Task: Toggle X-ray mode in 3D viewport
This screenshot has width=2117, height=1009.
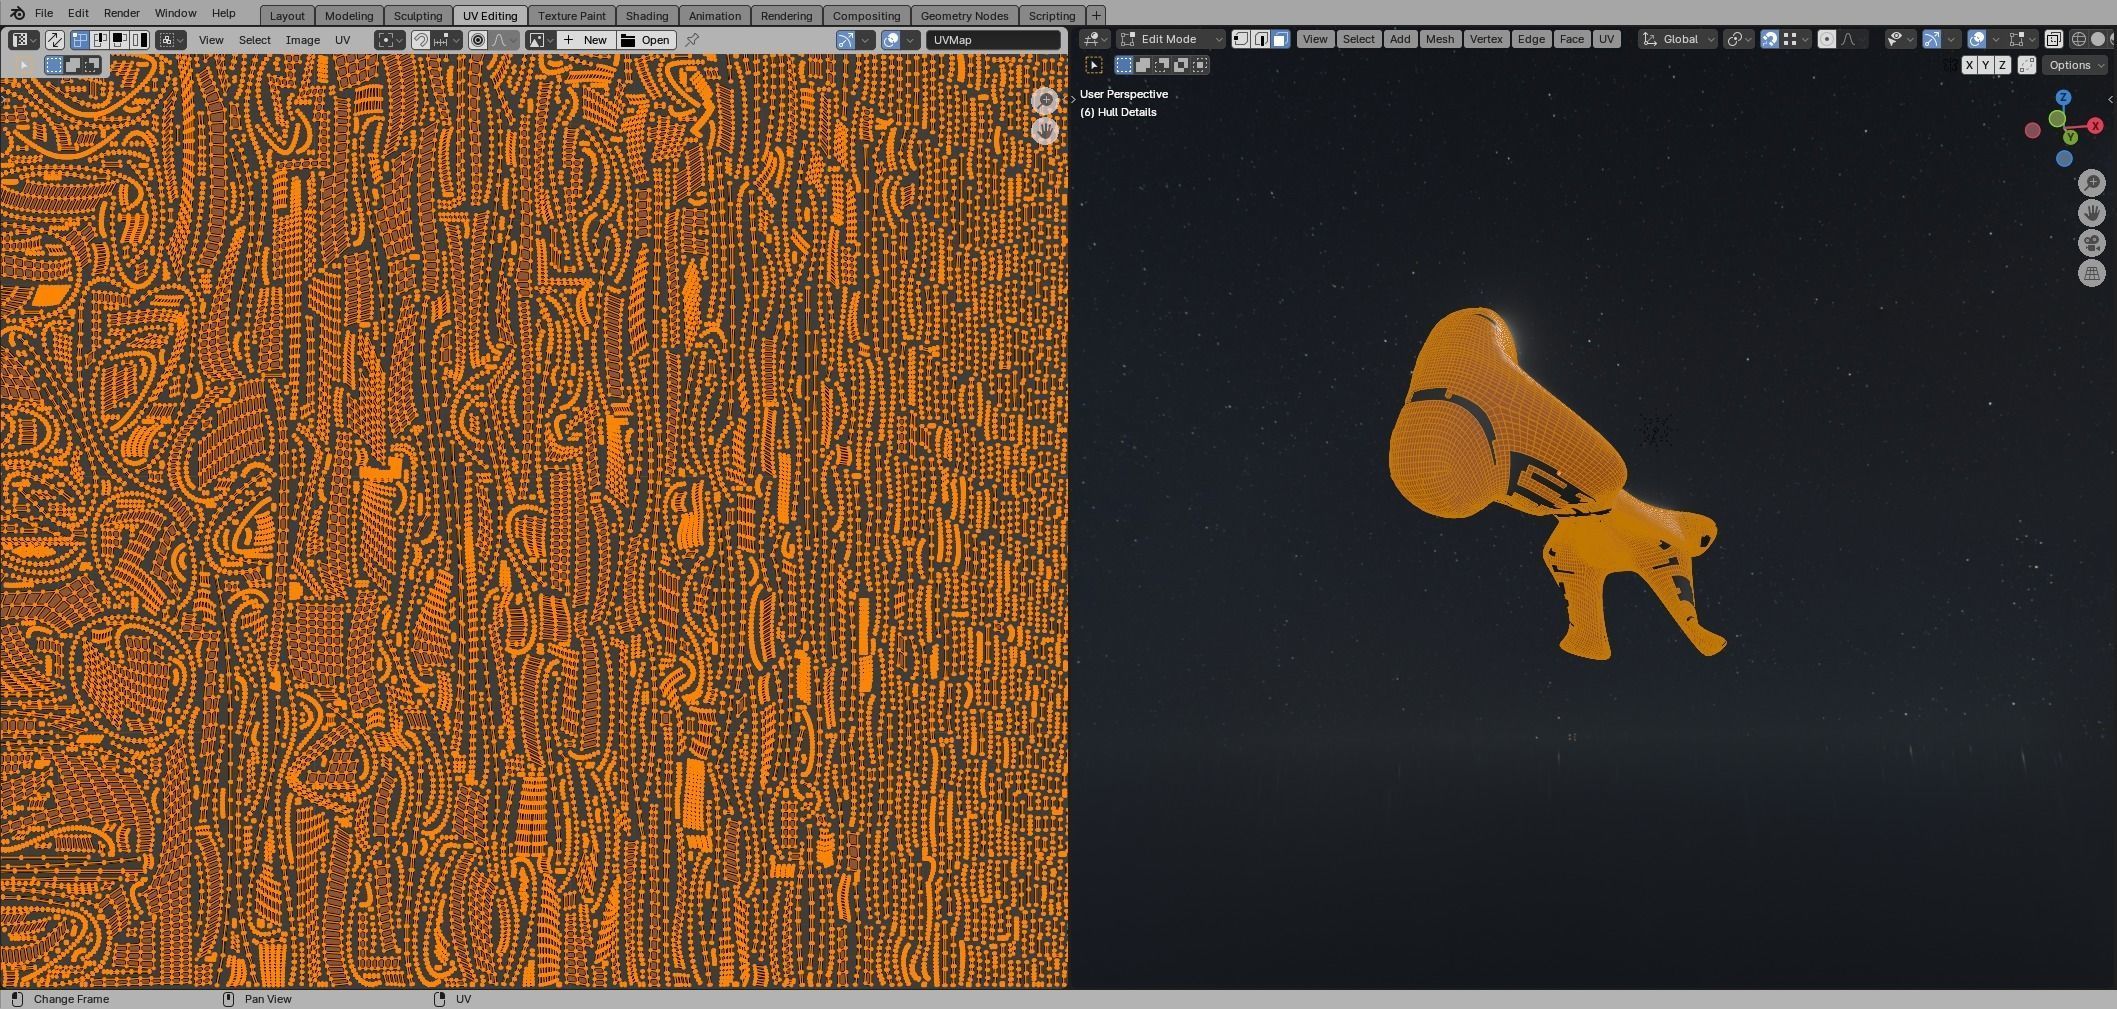Action: (x=2053, y=39)
